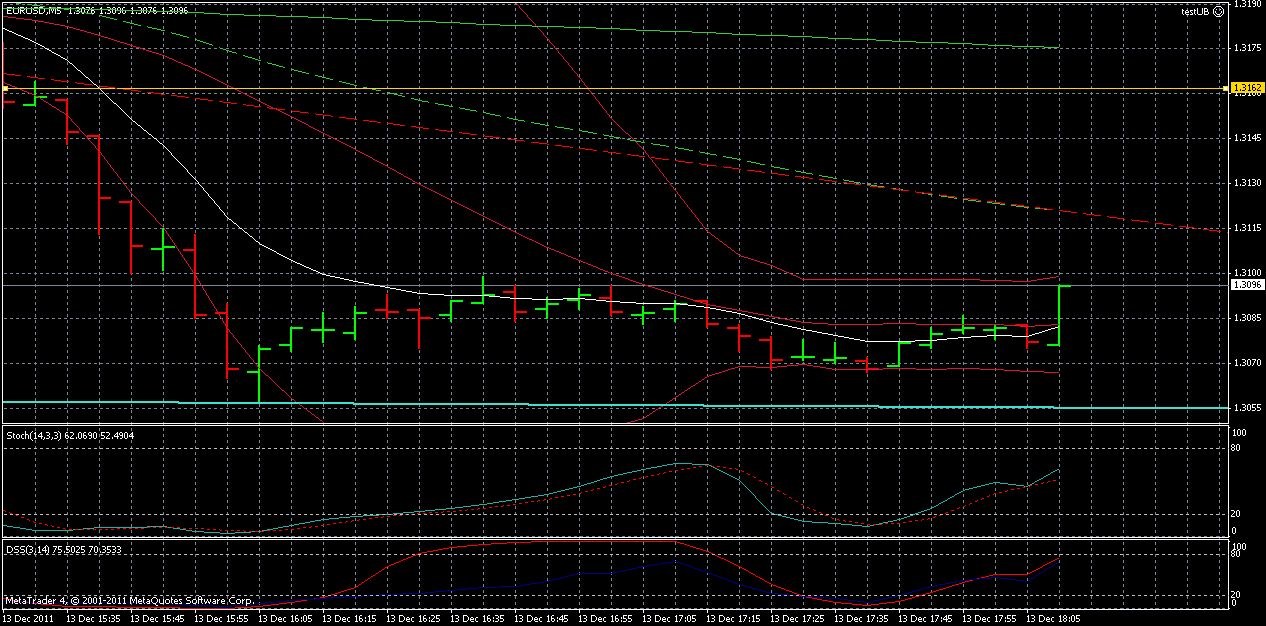Click the 1.3096 current price marker
Image resolution: width=1266 pixels, height=626 pixels.
(1246, 284)
